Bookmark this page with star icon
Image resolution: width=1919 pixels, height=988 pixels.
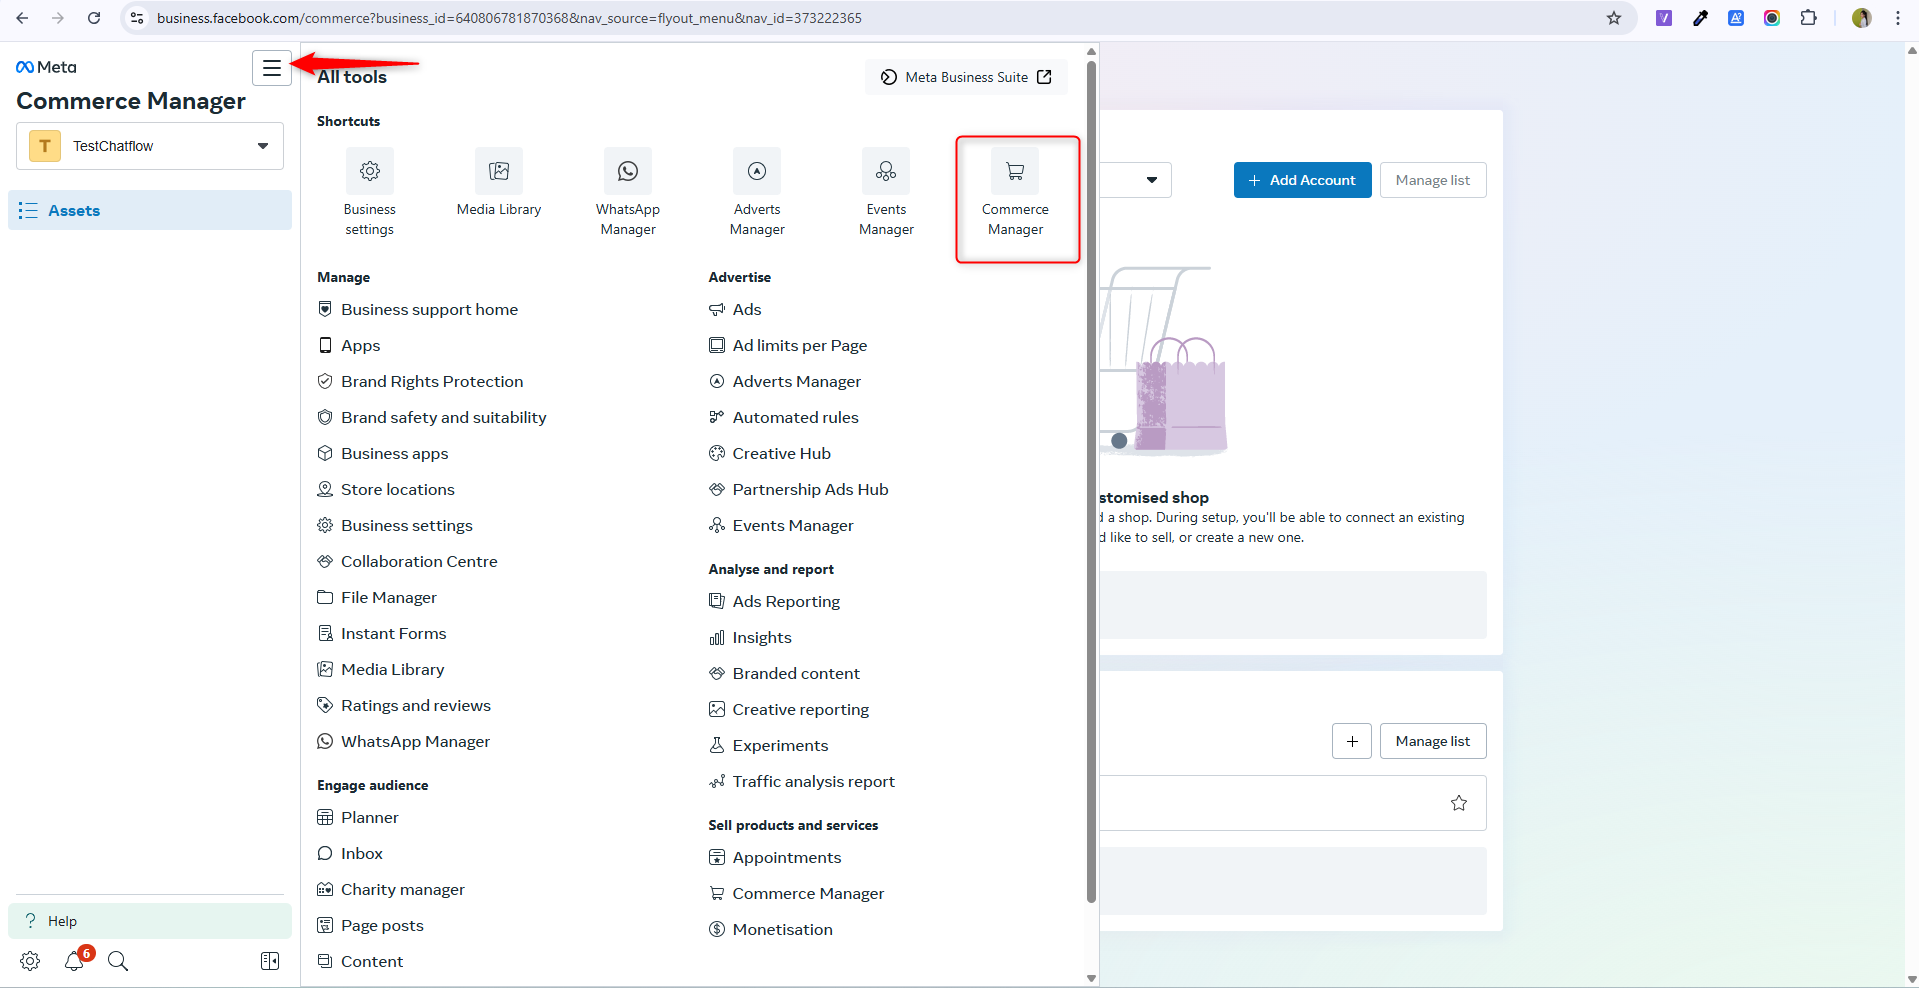click(1614, 18)
